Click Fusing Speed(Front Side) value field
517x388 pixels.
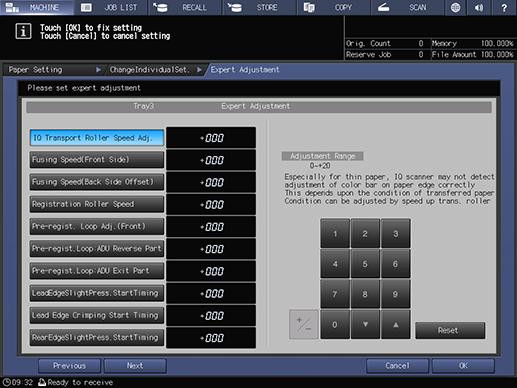pos(211,160)
